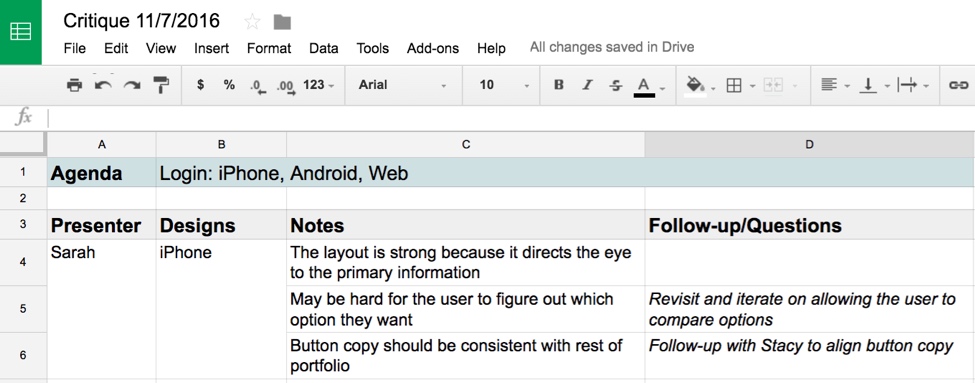The image size is (975, 383).
Task: Open the text color picker
Action: (644, 86)
